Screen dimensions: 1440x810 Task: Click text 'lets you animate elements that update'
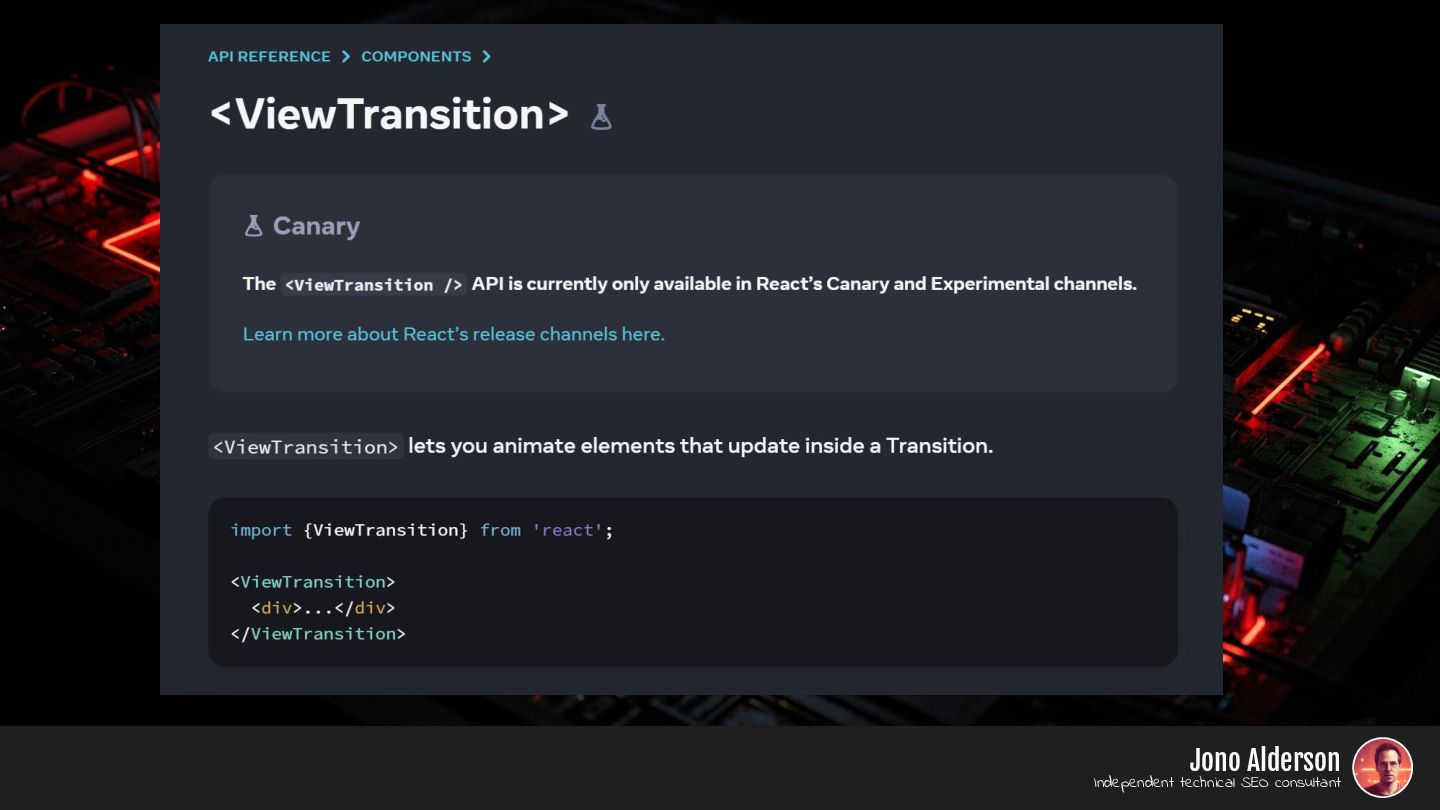click(x=596, y=446)
